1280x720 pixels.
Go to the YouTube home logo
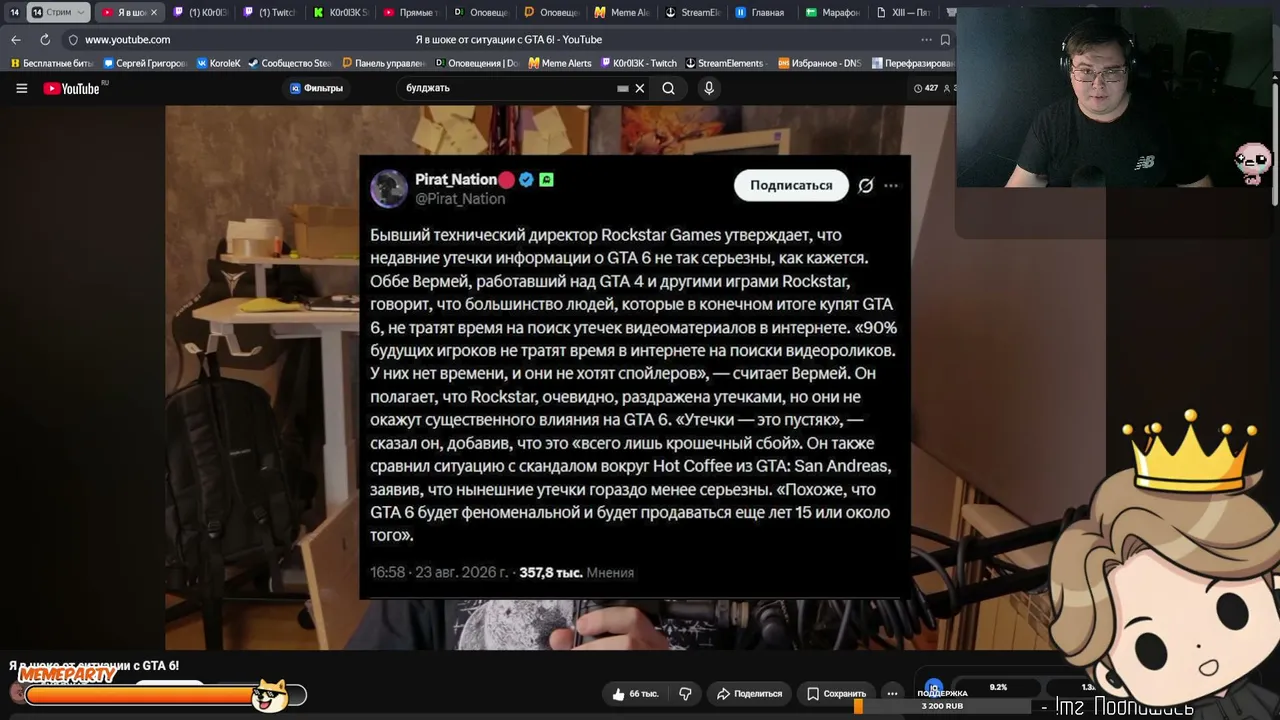tap(72, 88)
